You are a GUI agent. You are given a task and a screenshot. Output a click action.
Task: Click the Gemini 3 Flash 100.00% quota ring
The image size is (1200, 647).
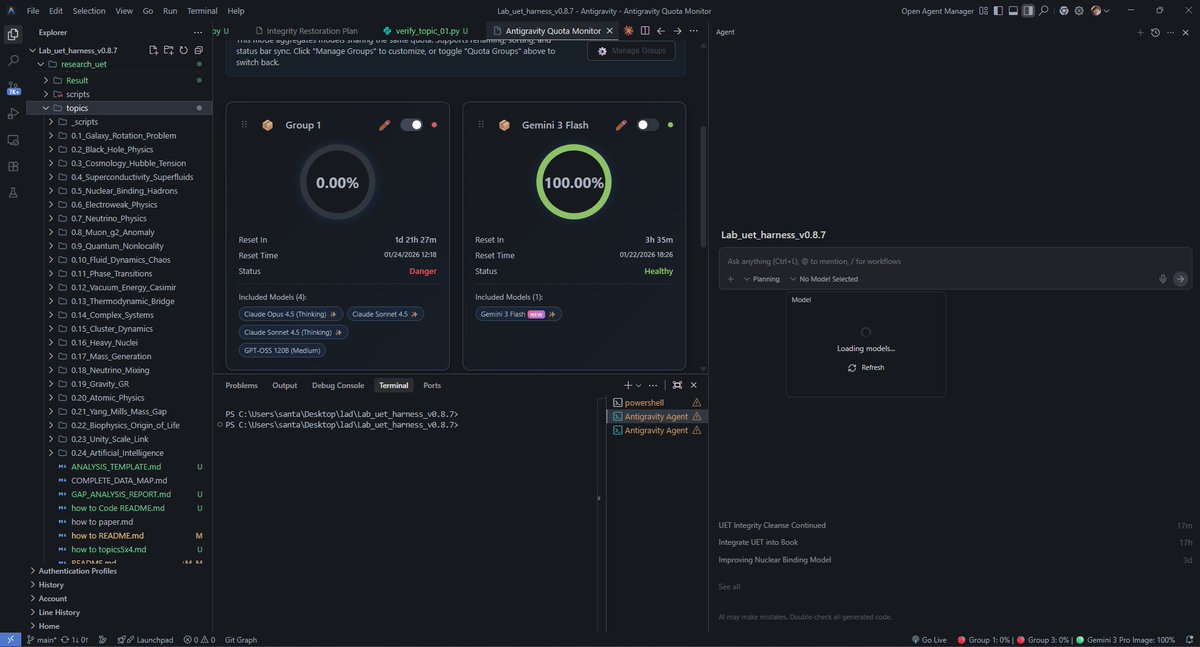[574, 183]
